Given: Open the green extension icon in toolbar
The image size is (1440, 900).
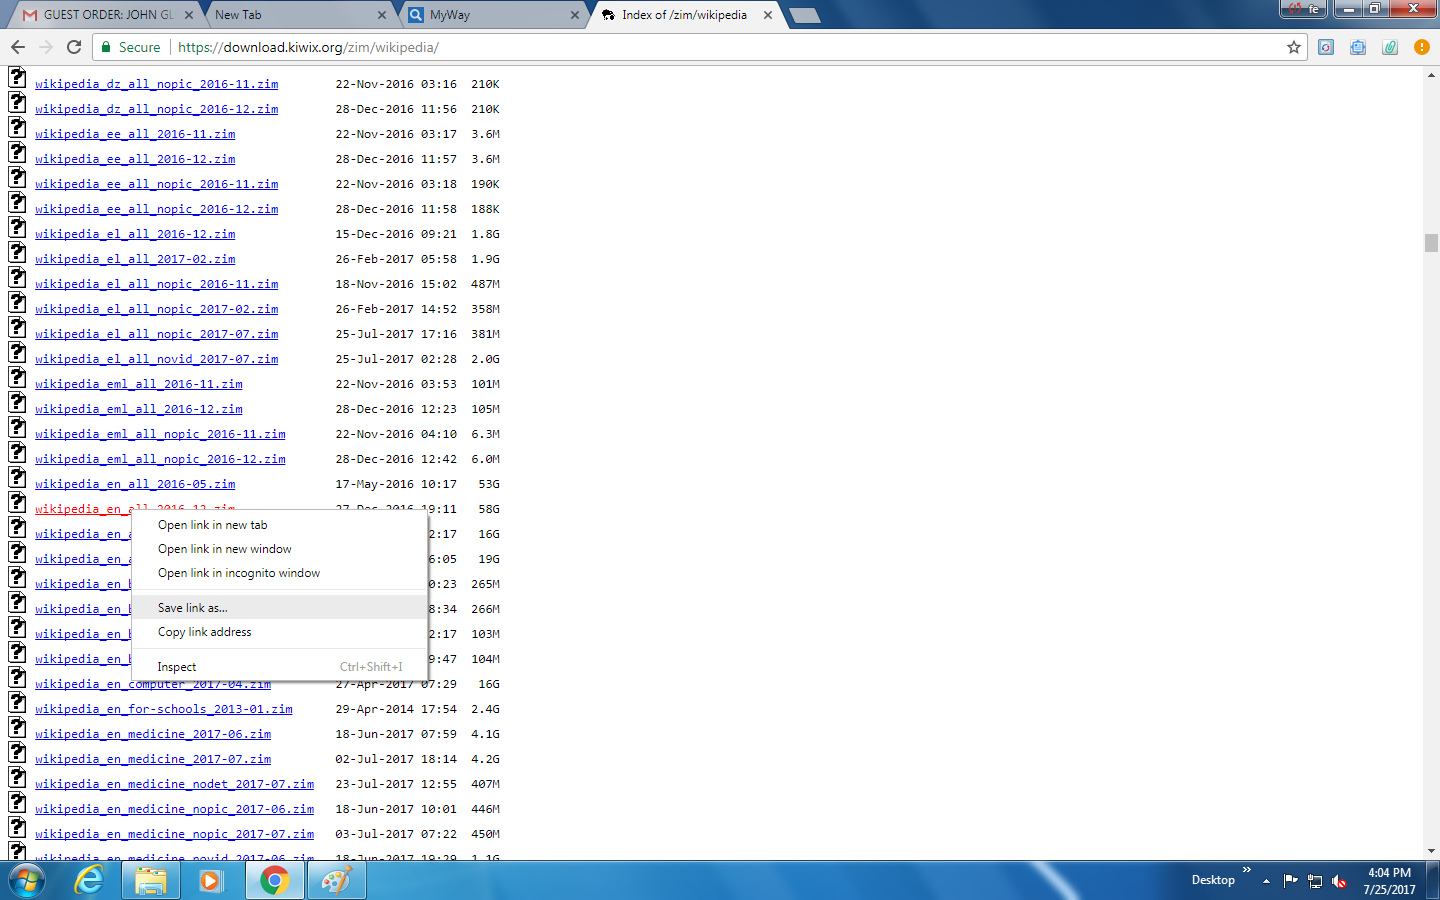Looking at the screenshot, I should pos(1390,47).
